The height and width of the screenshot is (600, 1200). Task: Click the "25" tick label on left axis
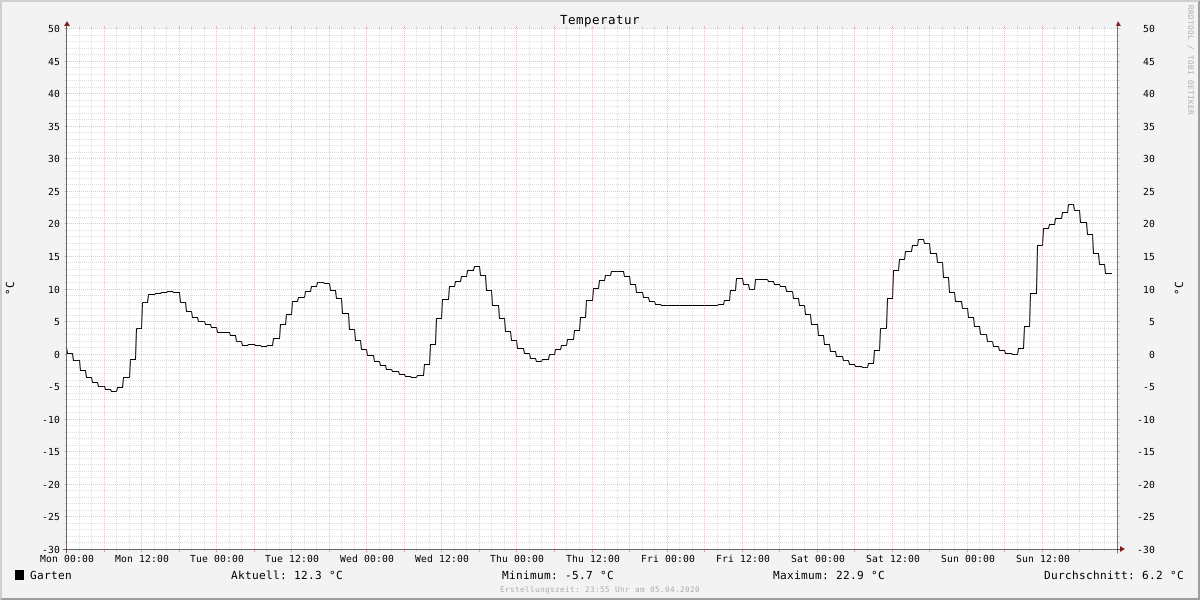pos(54,191)
